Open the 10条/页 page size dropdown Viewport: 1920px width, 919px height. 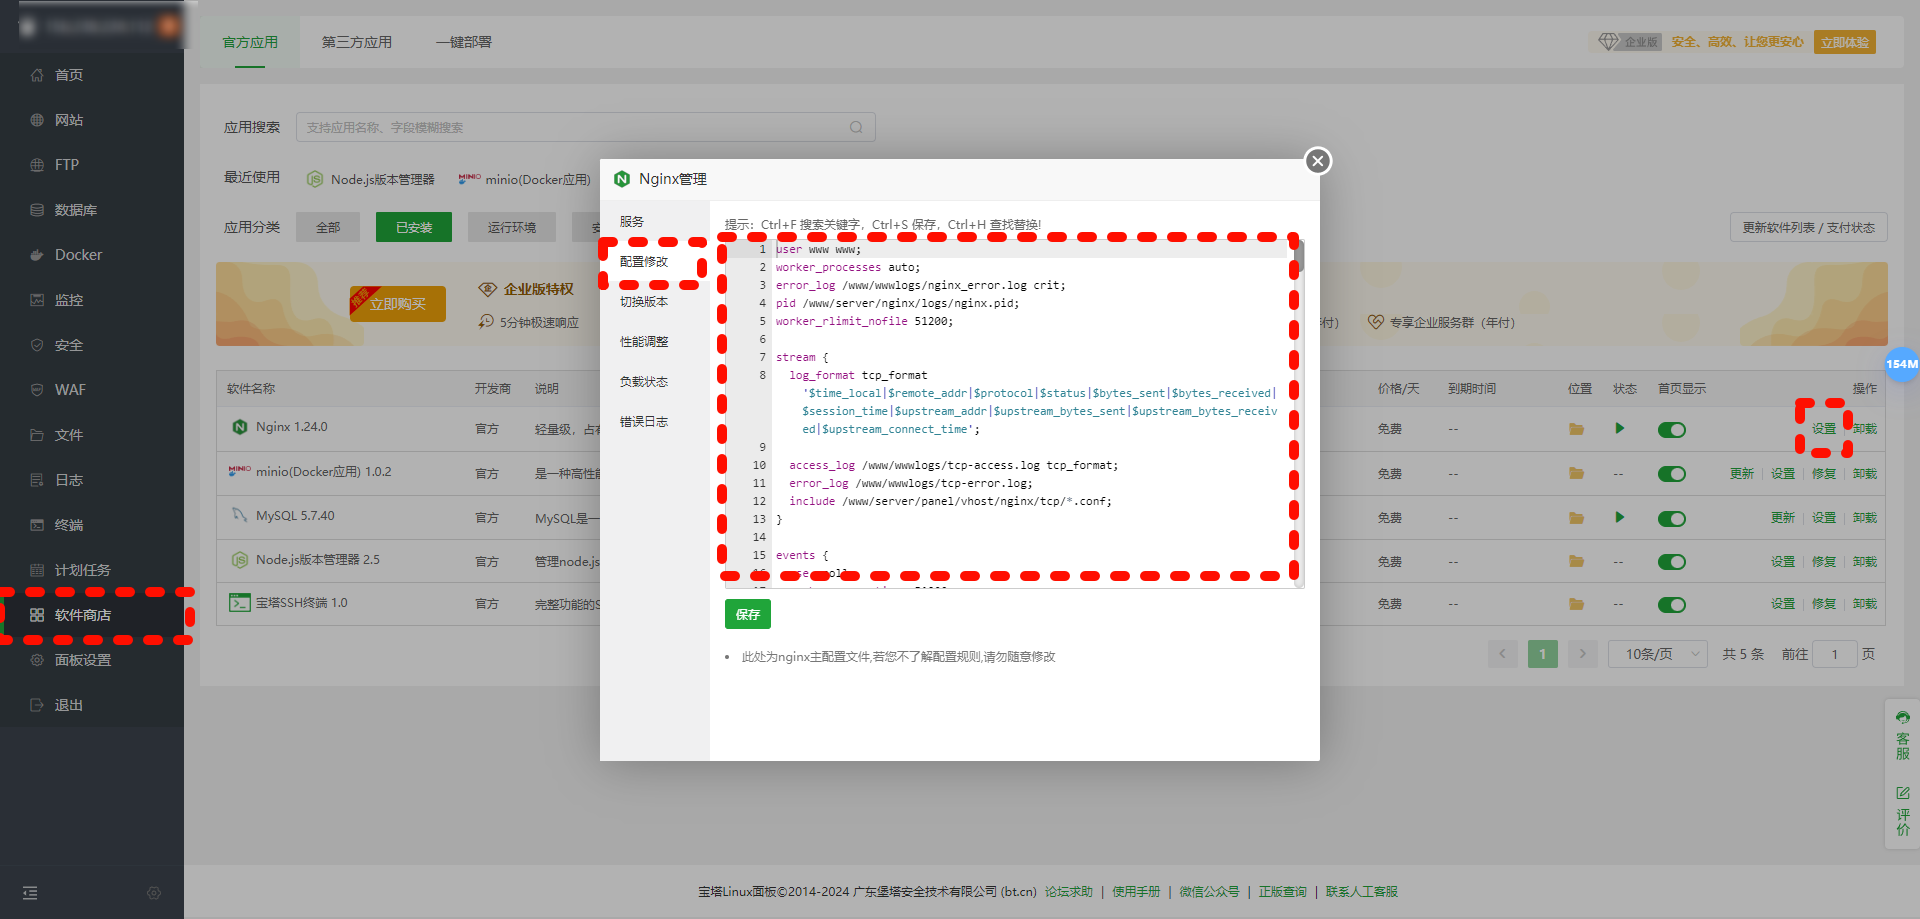click(x=1658, y=654)
